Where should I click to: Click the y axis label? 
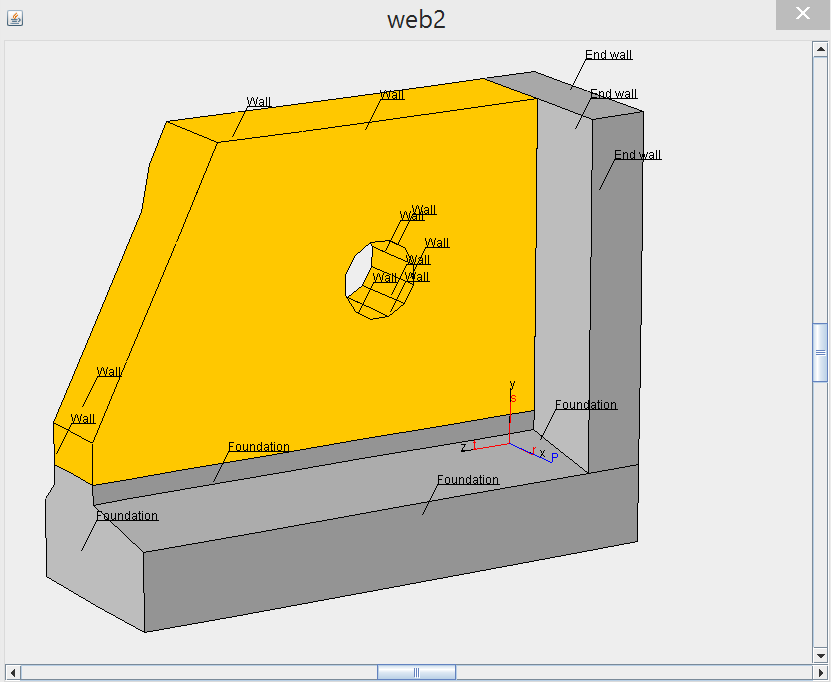[x=512, y=384]
